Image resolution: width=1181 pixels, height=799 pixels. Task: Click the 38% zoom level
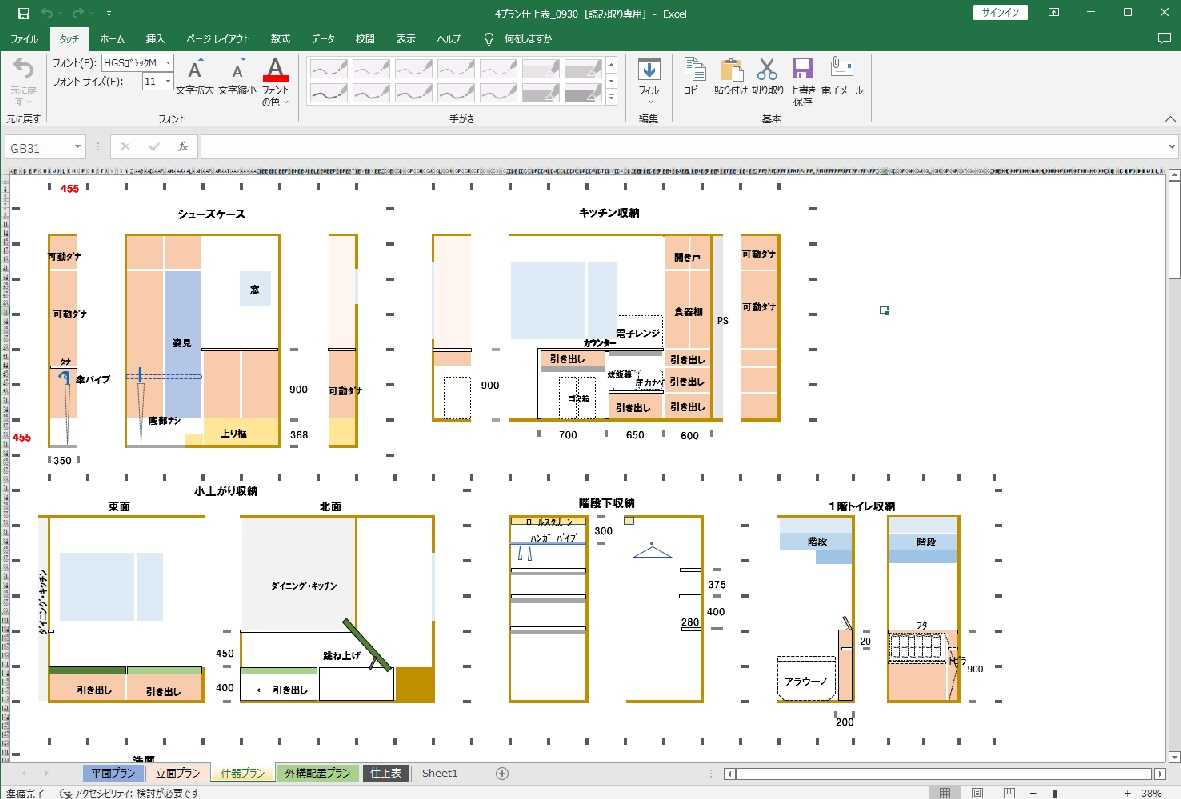click(x=1152, y=793)
